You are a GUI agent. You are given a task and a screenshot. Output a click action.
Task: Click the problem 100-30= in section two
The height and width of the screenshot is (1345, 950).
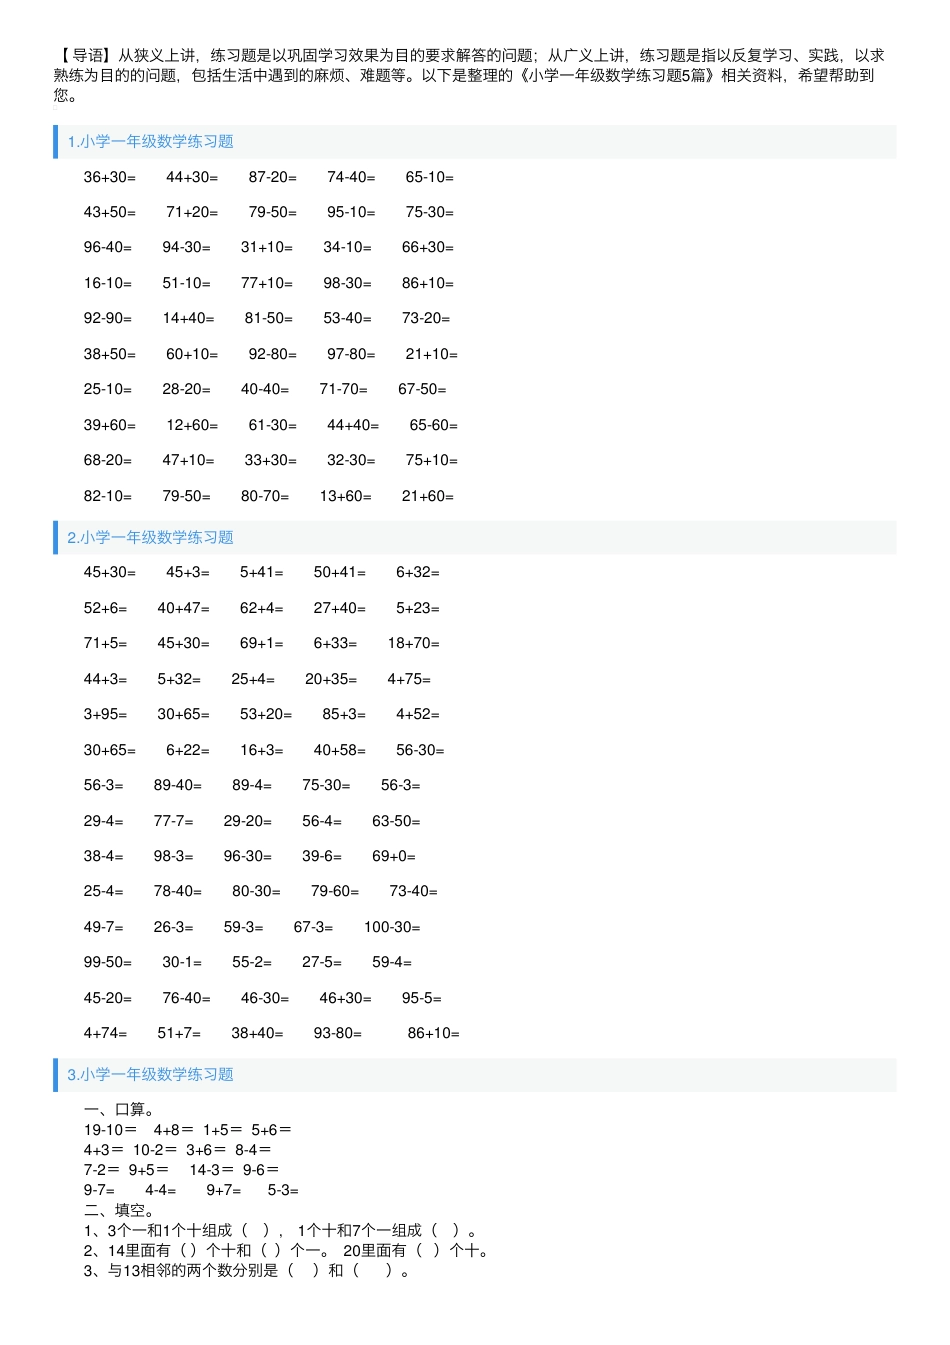click(392, 927)
